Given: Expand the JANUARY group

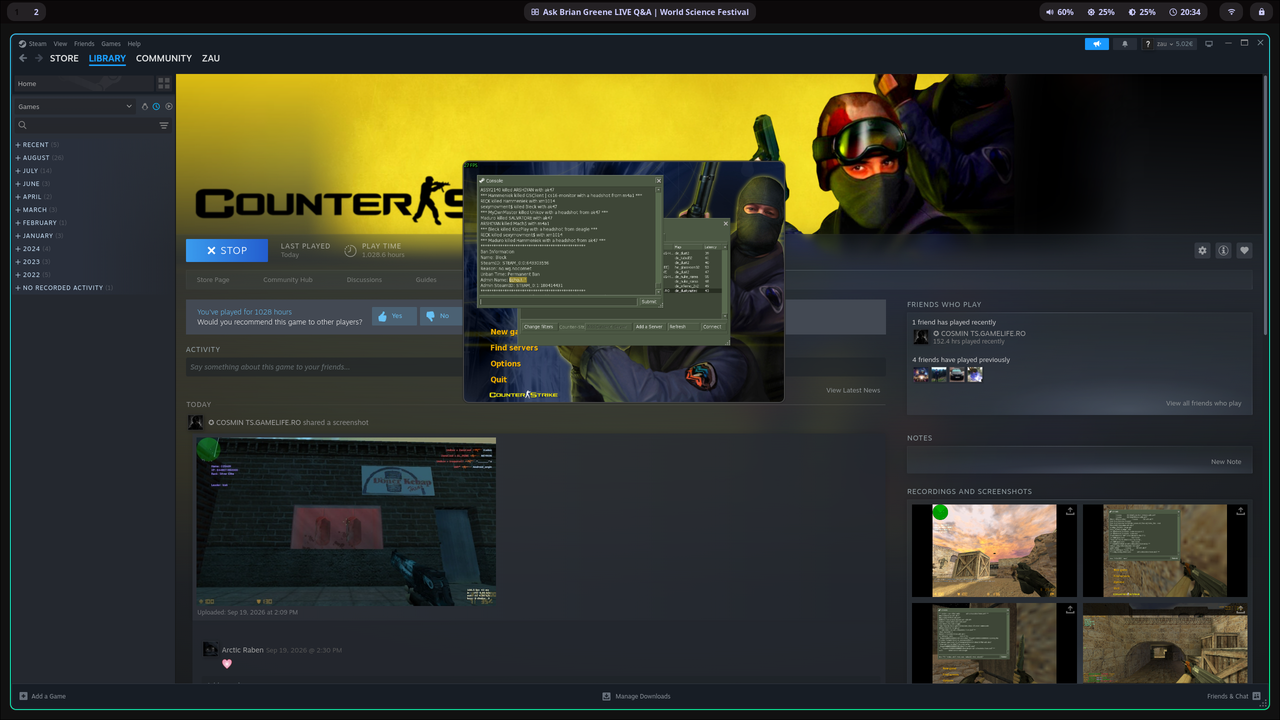Looking at the screenshot, I should 39,236.
